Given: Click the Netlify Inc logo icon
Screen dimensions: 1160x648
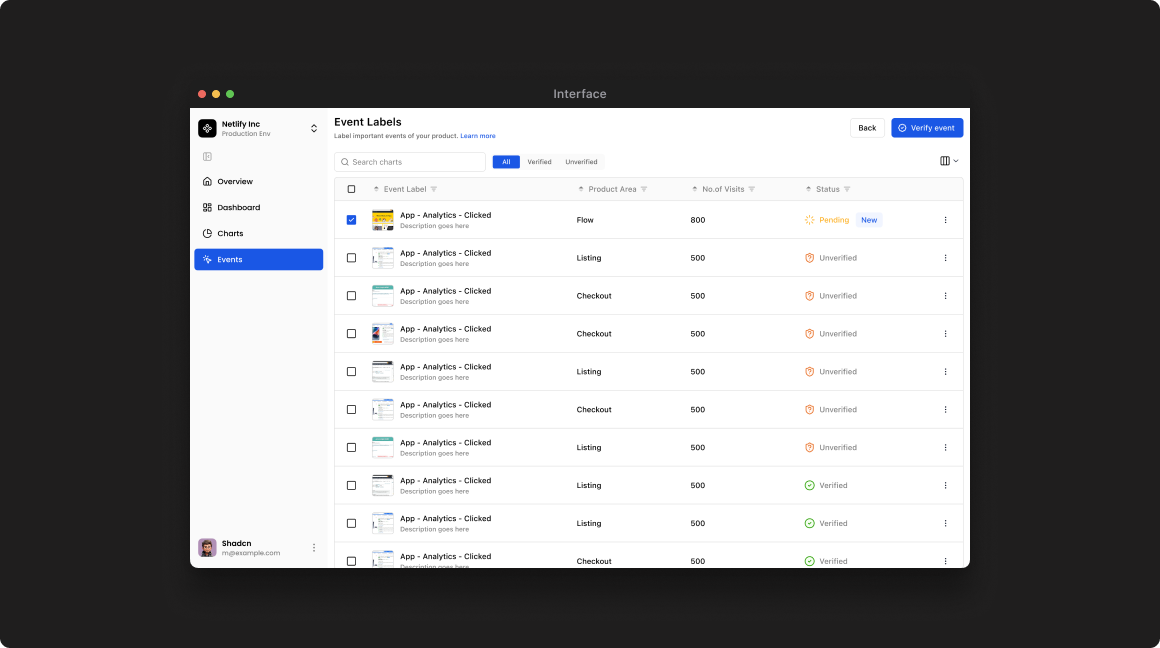Looking at the screenshot, I should coord(207,128).
